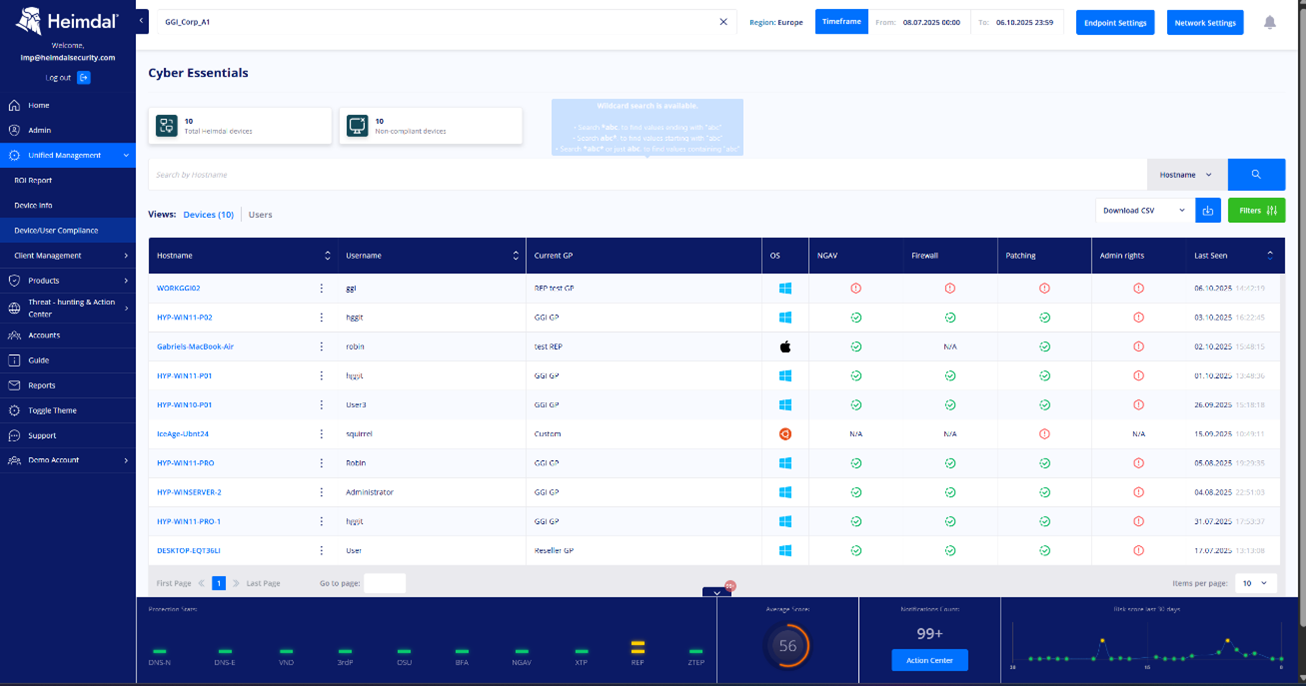The image size is (1306, 686).
Task: Switch to the Users view tab
Action: 260,214
